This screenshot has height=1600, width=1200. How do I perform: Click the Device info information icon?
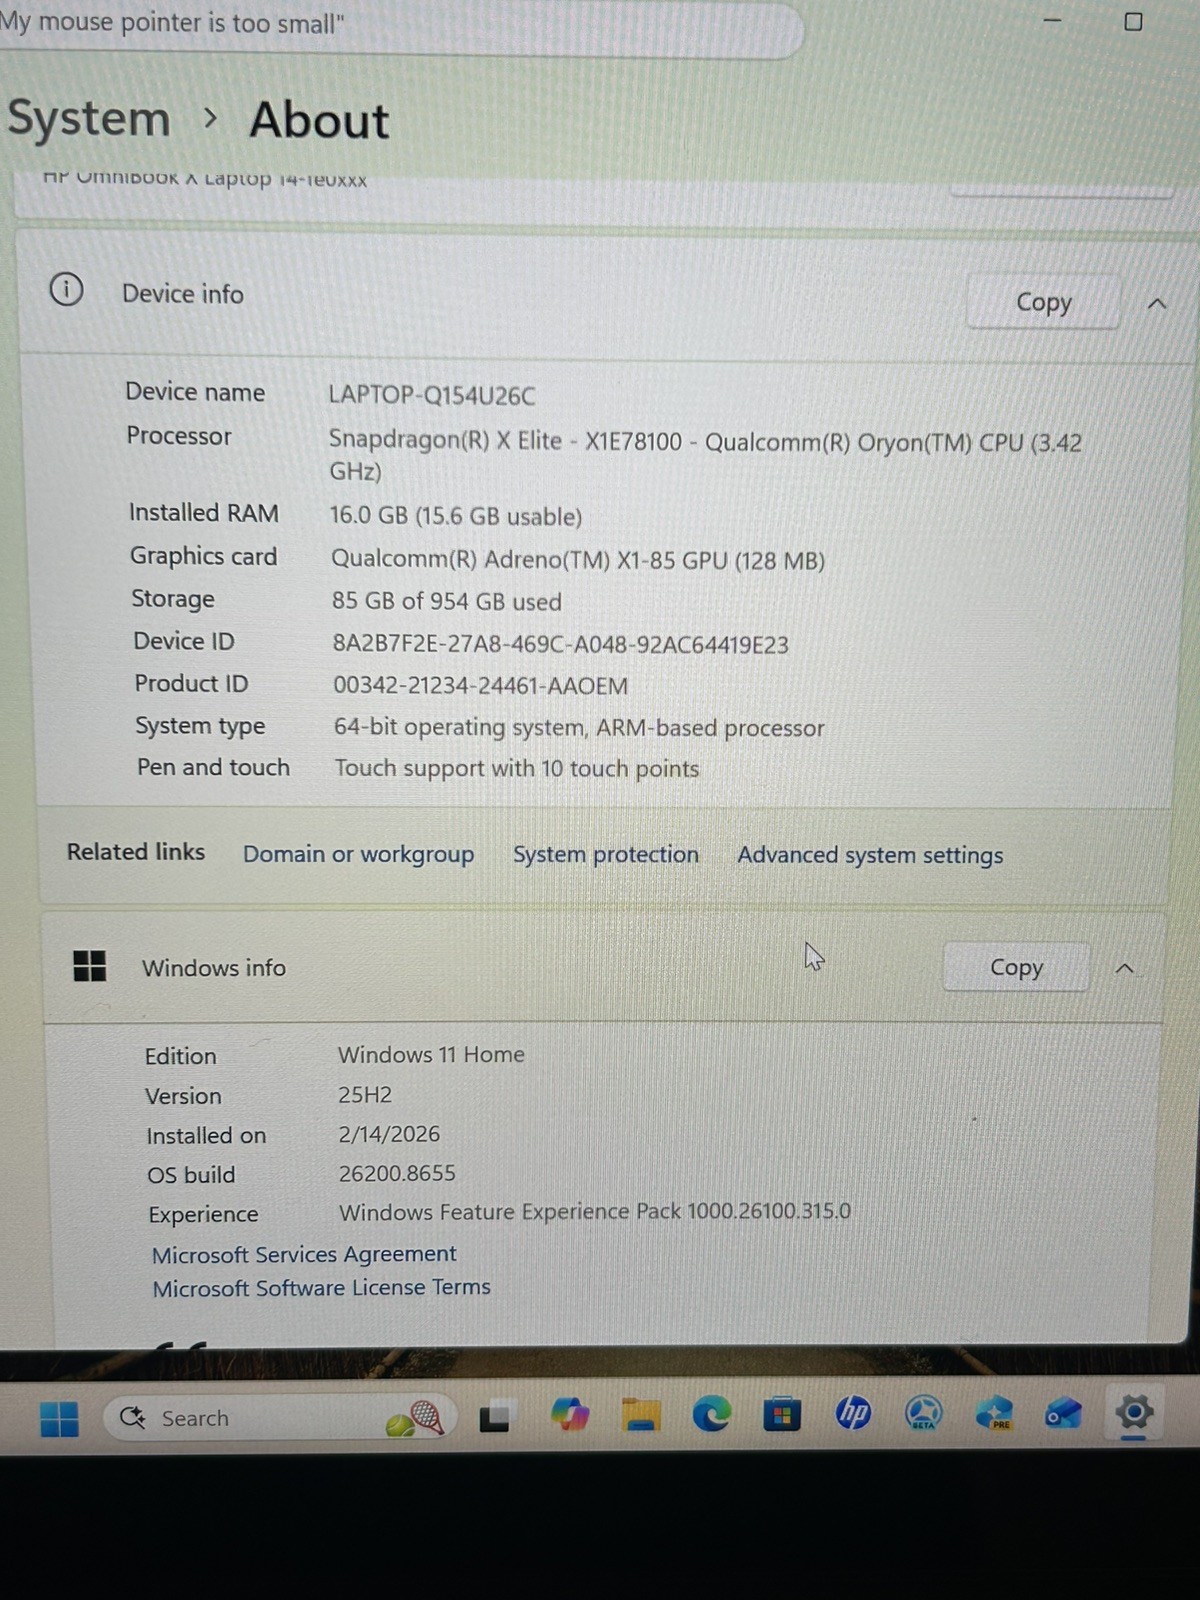pos(66,290)
